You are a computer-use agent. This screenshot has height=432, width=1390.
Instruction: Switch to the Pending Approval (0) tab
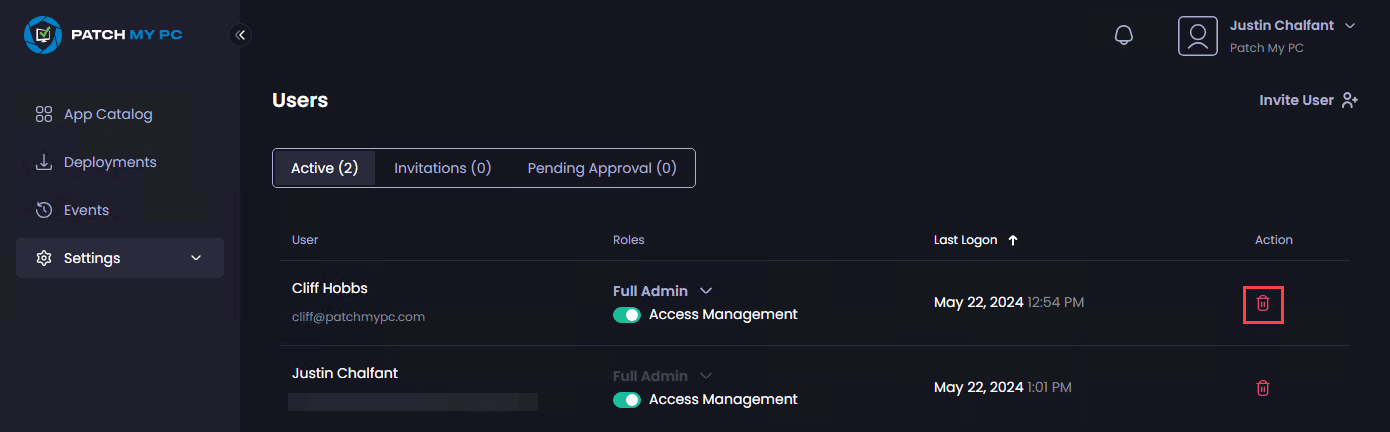(x=602, y=168)
